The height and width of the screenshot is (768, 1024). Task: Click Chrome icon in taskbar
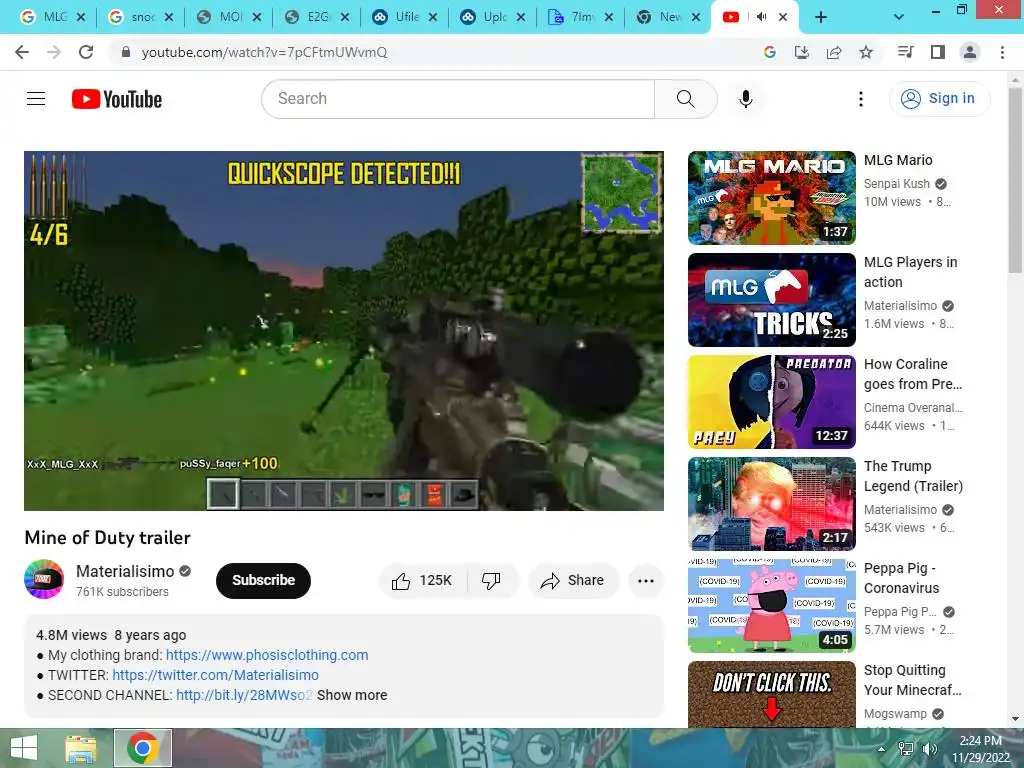point(143,748)
